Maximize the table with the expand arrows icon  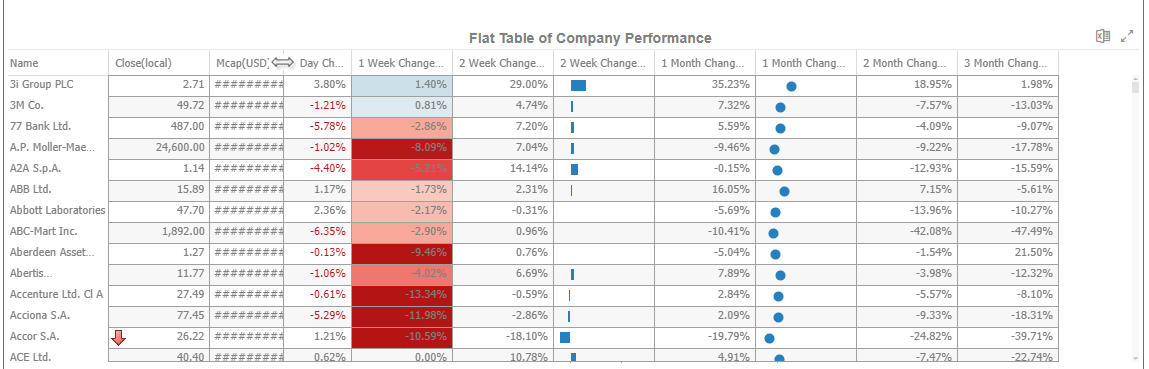(x=1127, y=37)
